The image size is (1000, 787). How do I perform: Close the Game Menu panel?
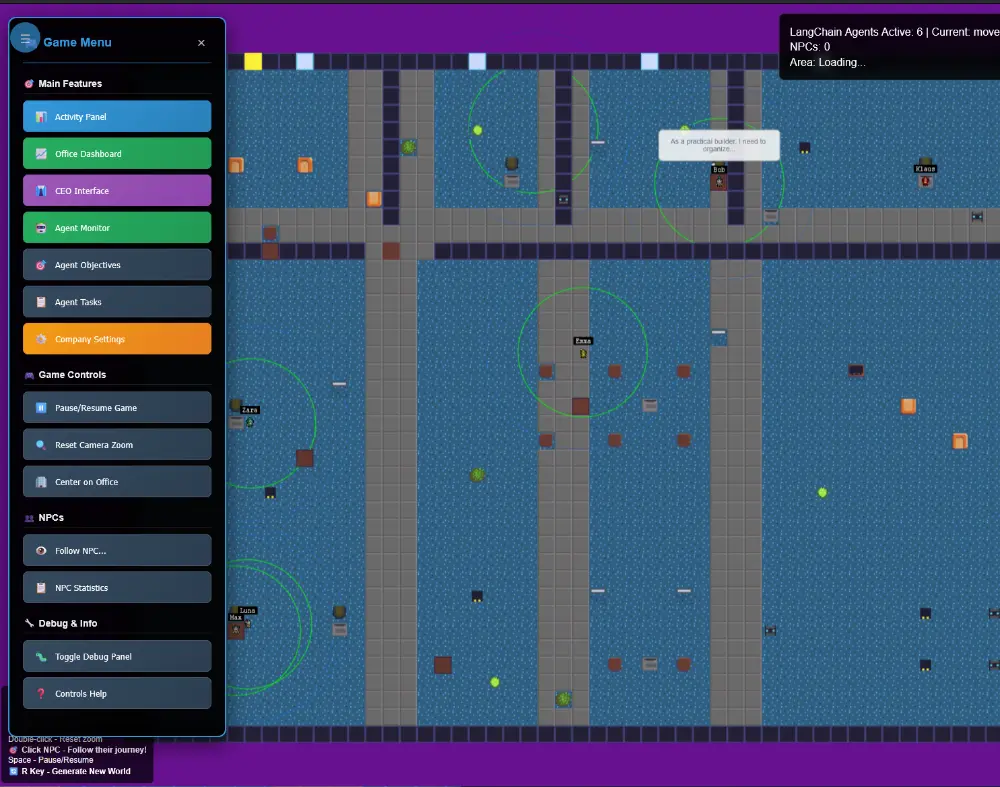202,43
